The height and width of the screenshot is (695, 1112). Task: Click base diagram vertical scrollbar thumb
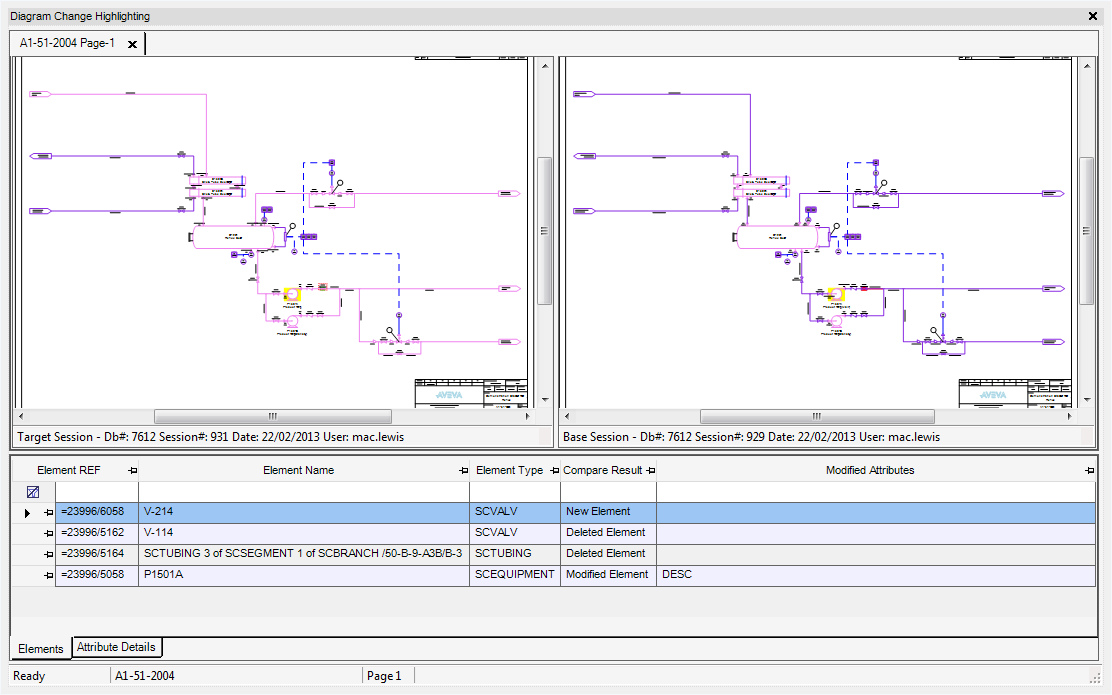pyautogui.click(x=1087, y=230)
